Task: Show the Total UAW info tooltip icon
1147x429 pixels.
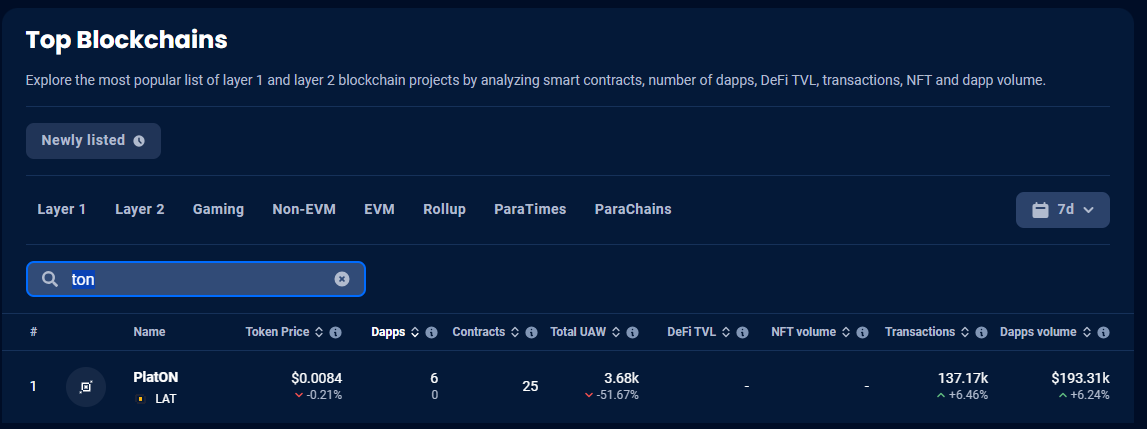Action: pyautogui.click(x=633, y=332)
